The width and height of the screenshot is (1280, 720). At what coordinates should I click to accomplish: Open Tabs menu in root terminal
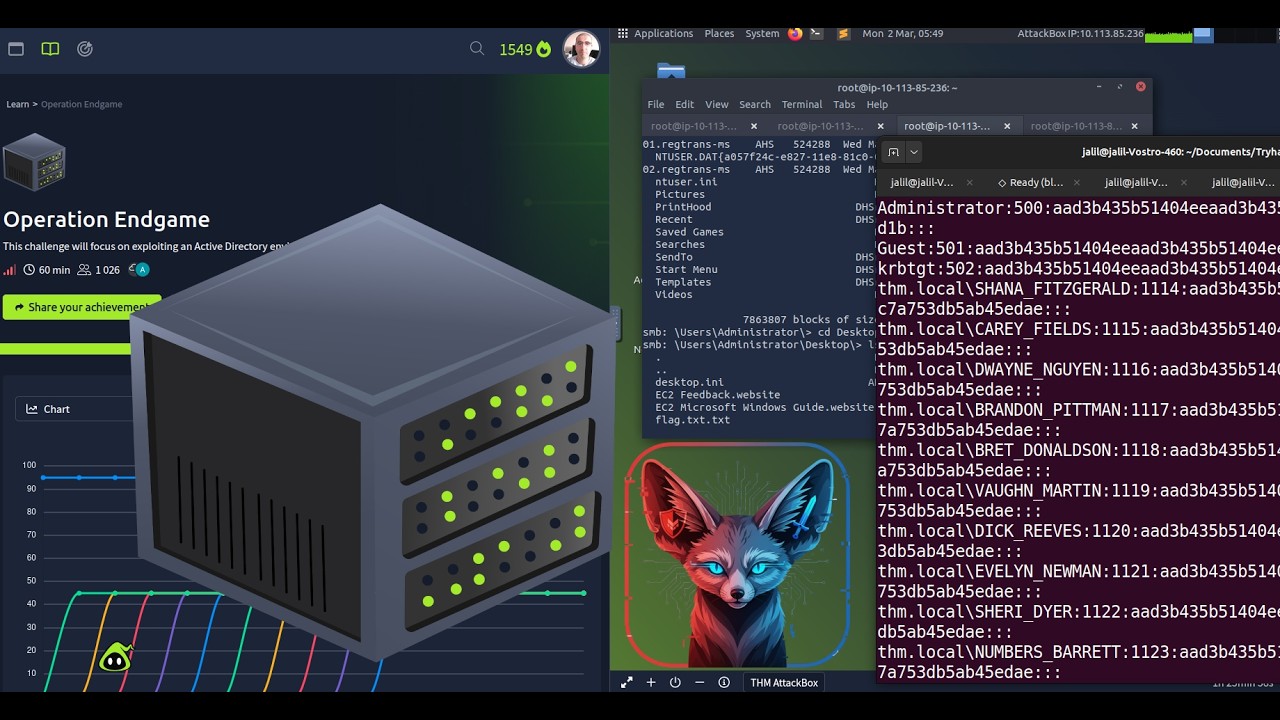[844, 104]
